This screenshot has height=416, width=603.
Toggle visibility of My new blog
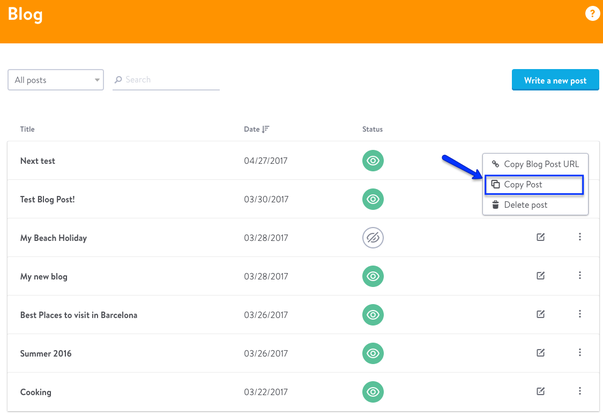tap(373, 276)
